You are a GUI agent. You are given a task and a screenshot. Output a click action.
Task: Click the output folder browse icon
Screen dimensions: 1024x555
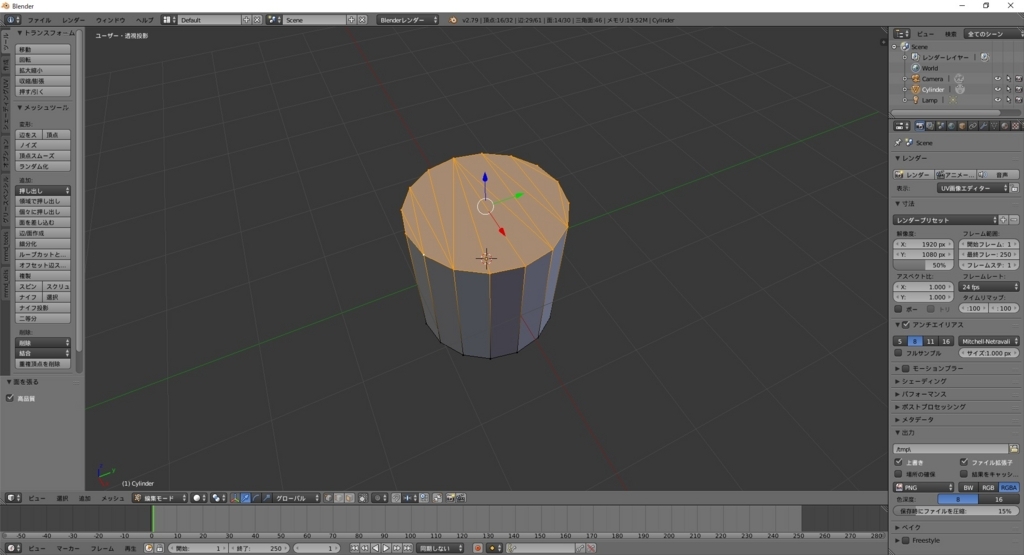[1014, 449]
